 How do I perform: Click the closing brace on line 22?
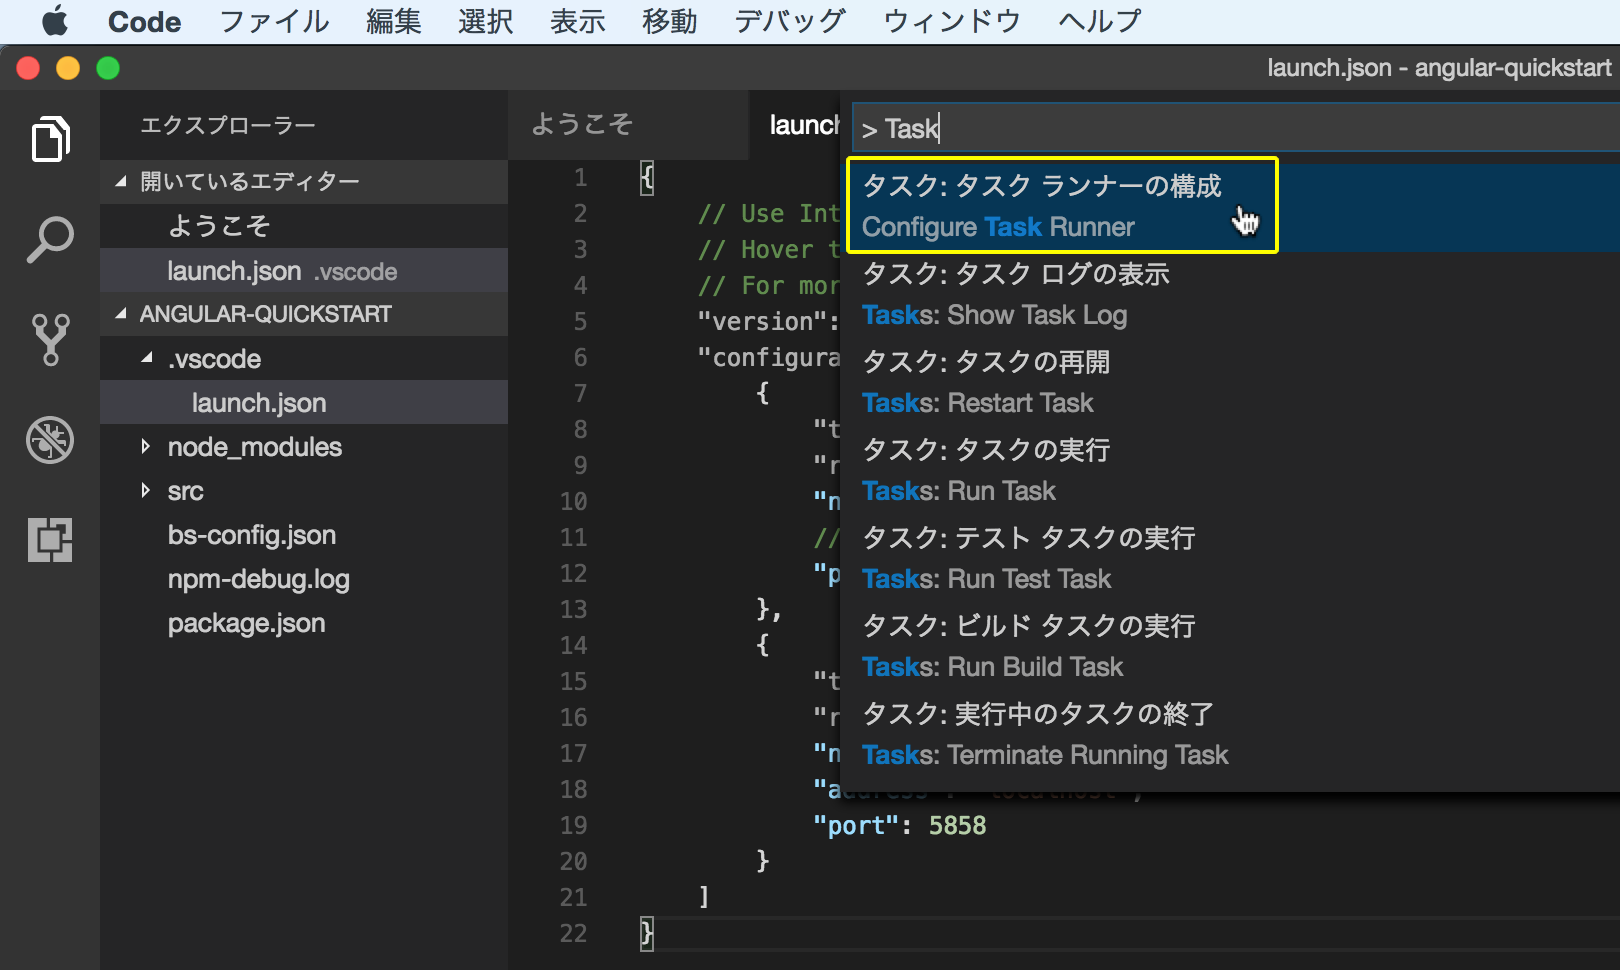(x=646, y=933)
